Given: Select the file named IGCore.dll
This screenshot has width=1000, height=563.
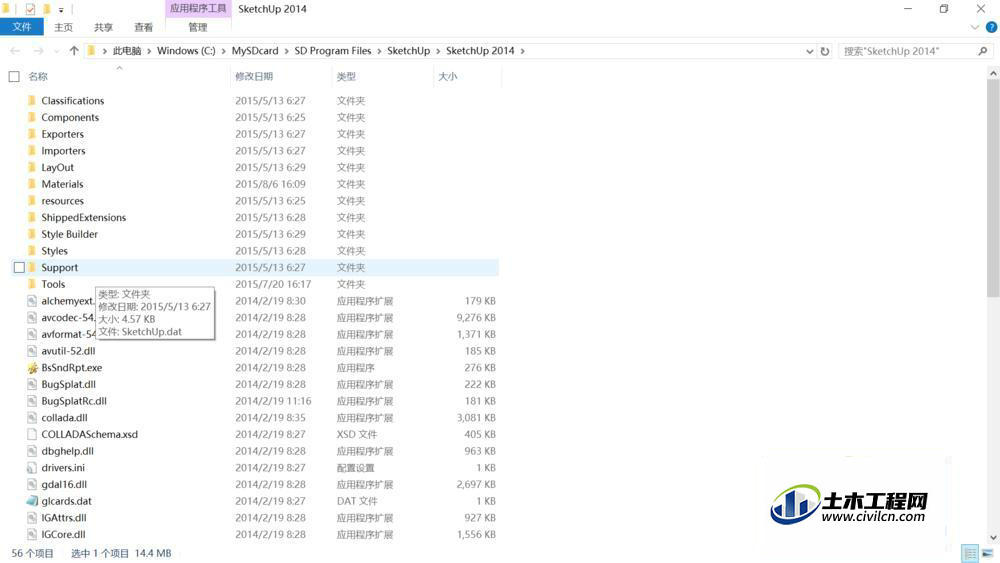Looking at the screenshot, I should (64, 534).
